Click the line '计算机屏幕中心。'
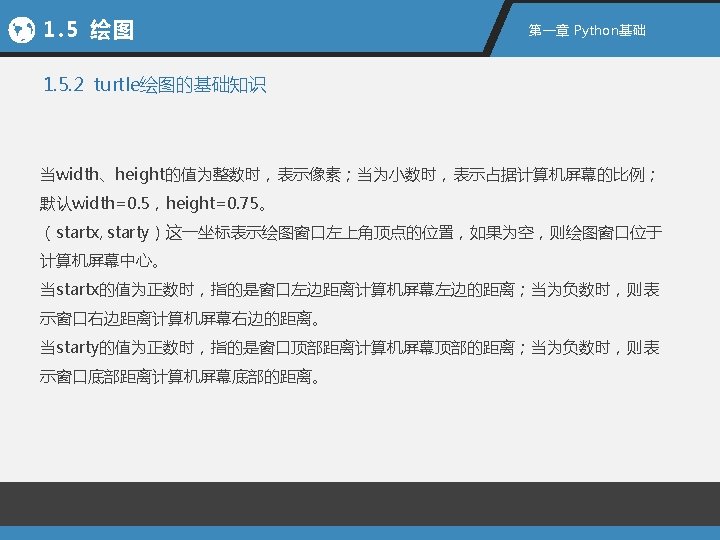This screenshot has width=720, height=540. click(100, 261)
